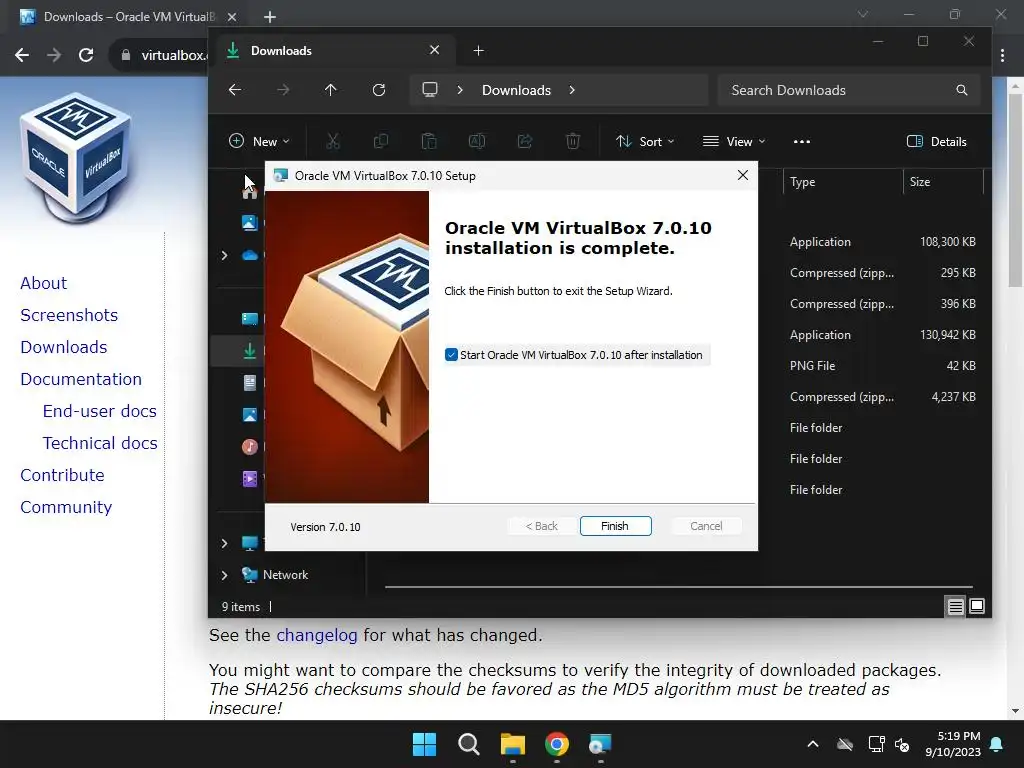Uncheck Start Oracle VM VirtualBox after installation
The image size is (1024, 768).
click(451, 355)
